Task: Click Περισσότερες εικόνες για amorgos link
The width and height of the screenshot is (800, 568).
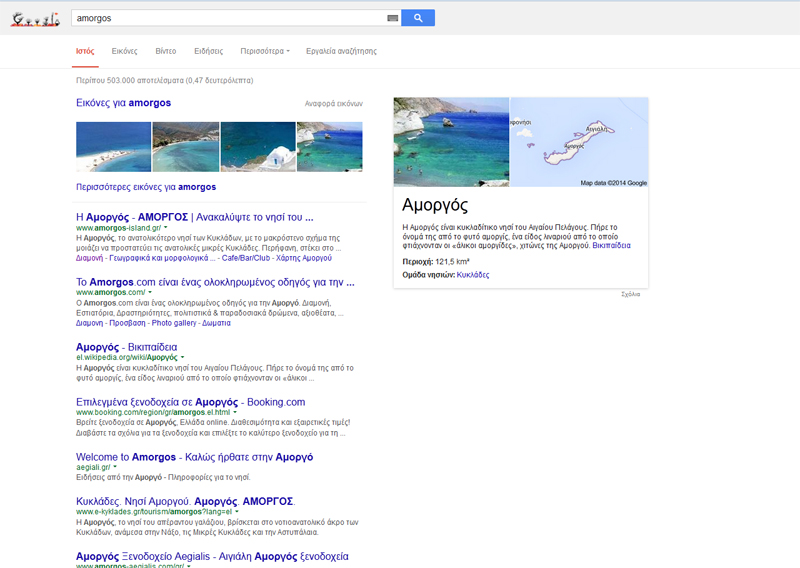Action: pos(146,187)
